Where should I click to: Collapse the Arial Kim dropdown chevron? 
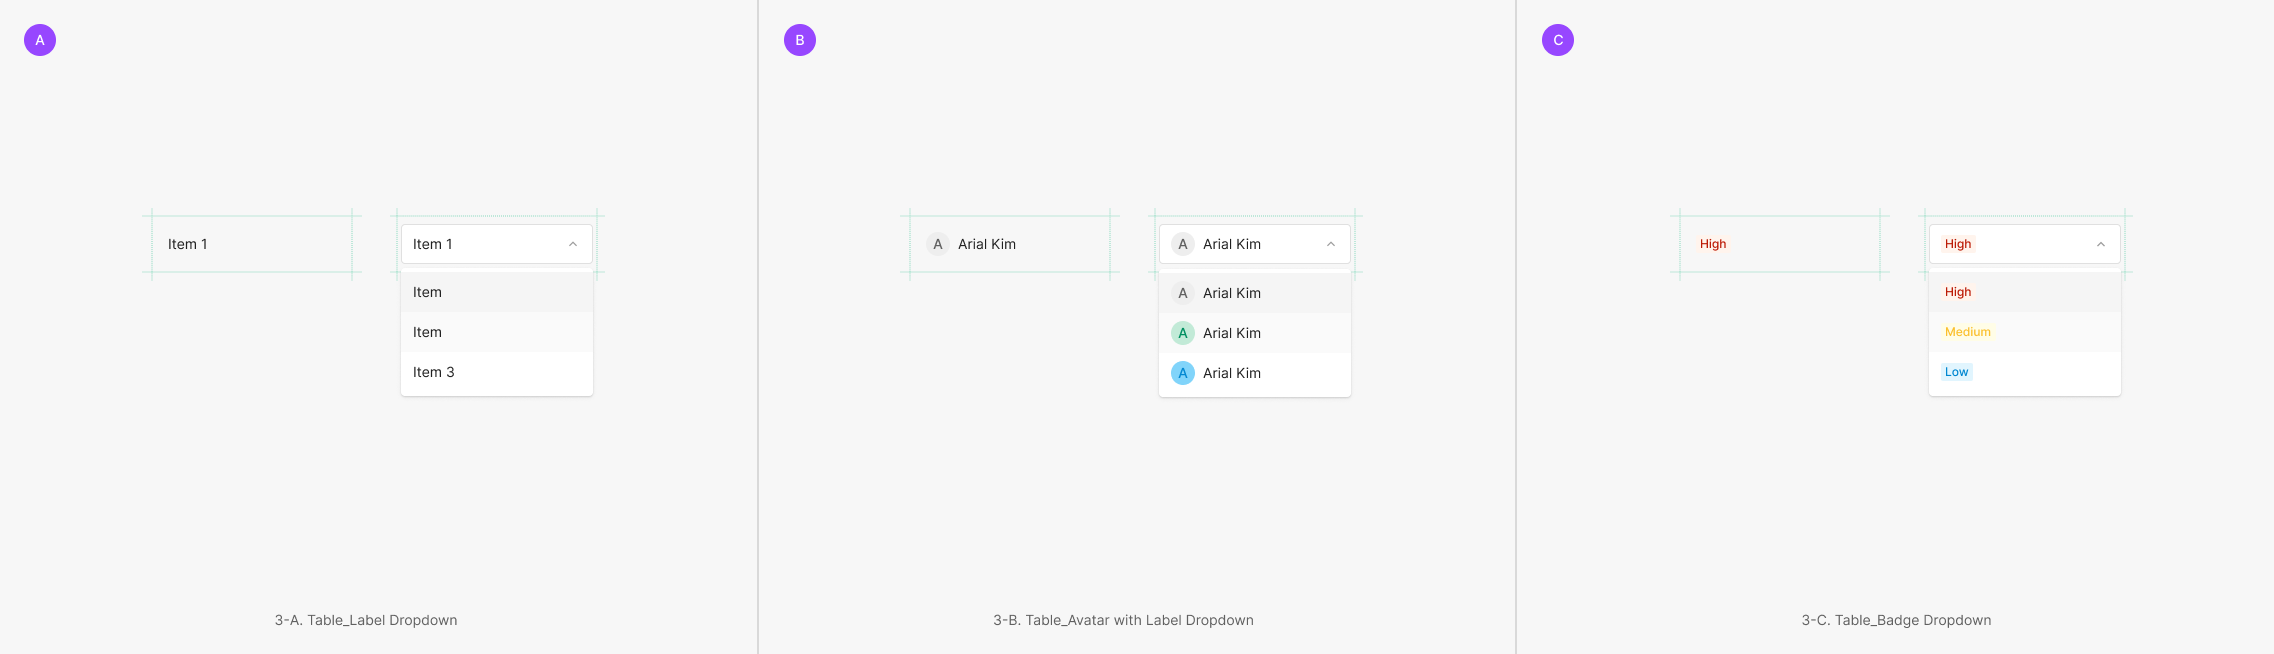(1331, 244)
